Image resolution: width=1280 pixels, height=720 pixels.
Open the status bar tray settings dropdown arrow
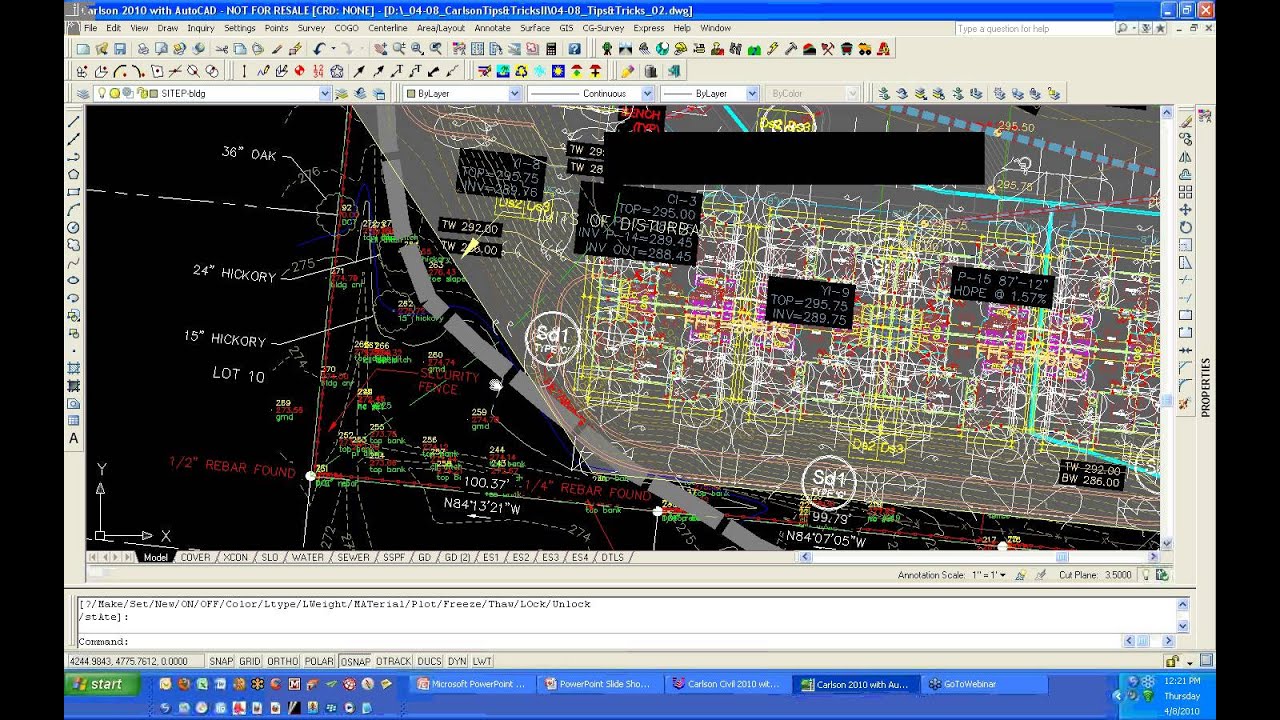click(1190, 662)
